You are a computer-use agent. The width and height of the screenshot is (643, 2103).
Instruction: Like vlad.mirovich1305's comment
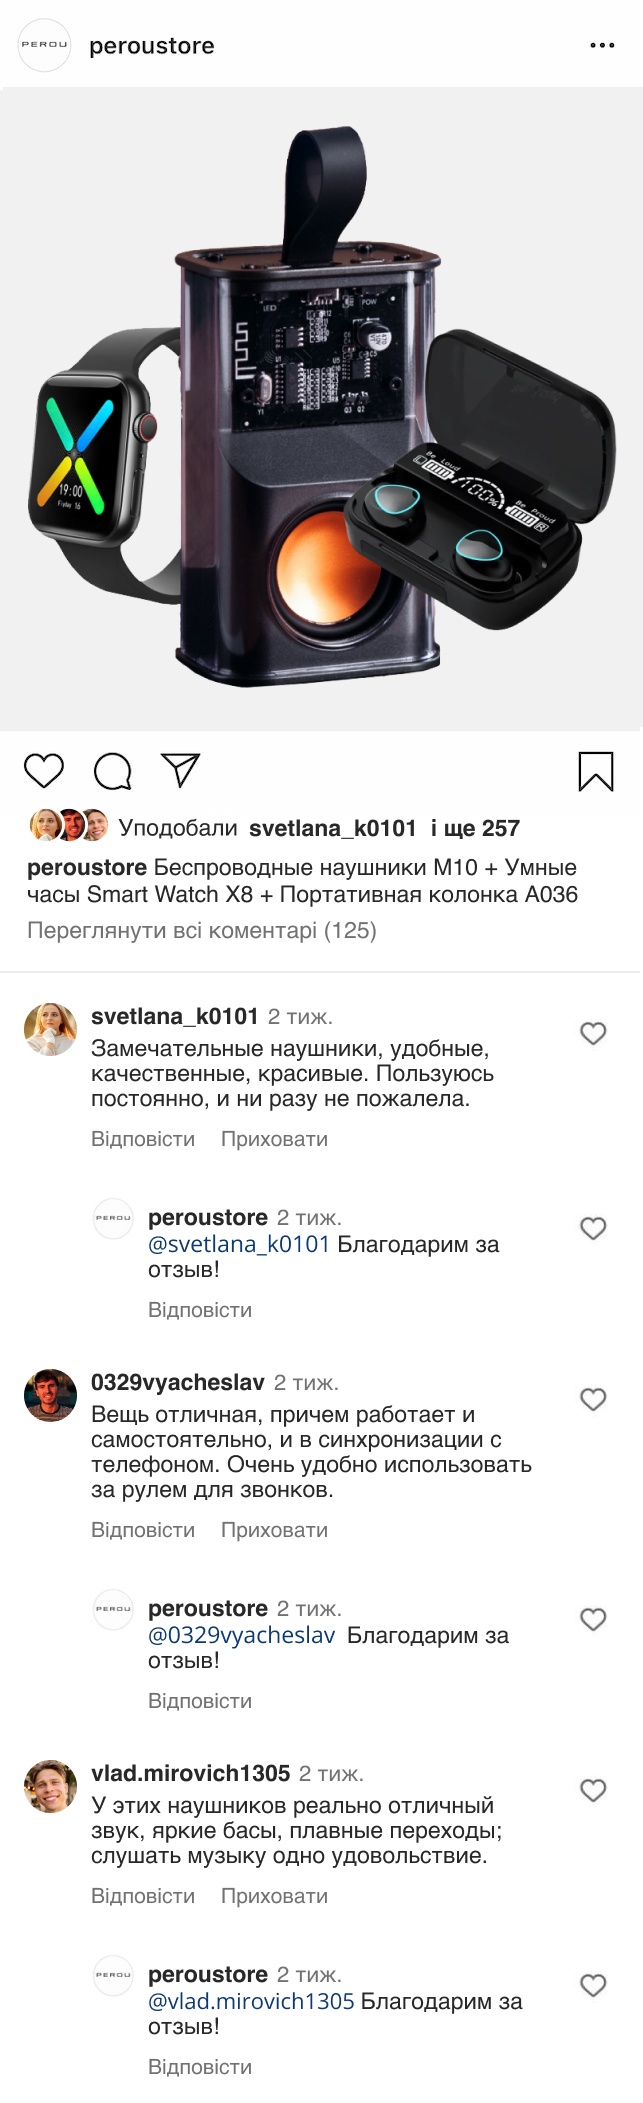593,1790
